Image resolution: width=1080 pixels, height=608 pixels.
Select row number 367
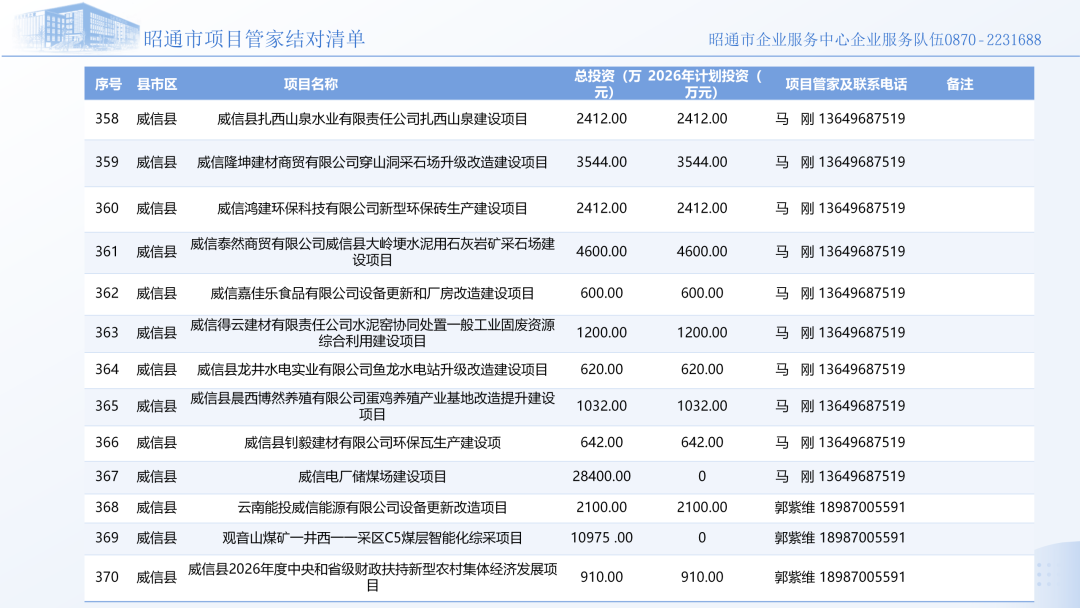pos(107,476)
